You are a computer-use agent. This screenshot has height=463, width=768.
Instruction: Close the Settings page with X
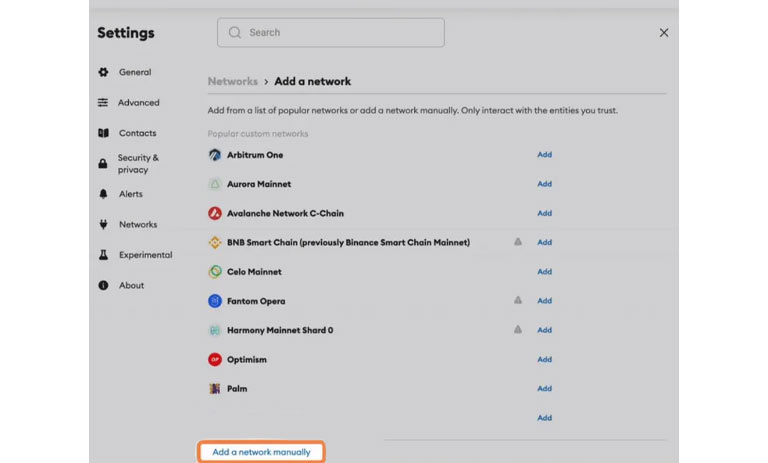pos(664,33)
